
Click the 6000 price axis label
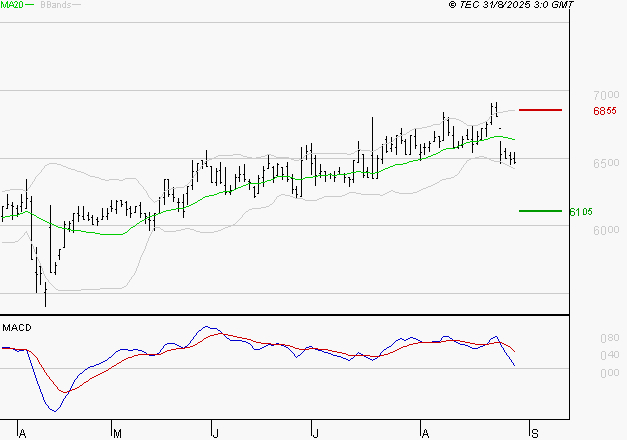pyautogui.click(x=606, y=230)
